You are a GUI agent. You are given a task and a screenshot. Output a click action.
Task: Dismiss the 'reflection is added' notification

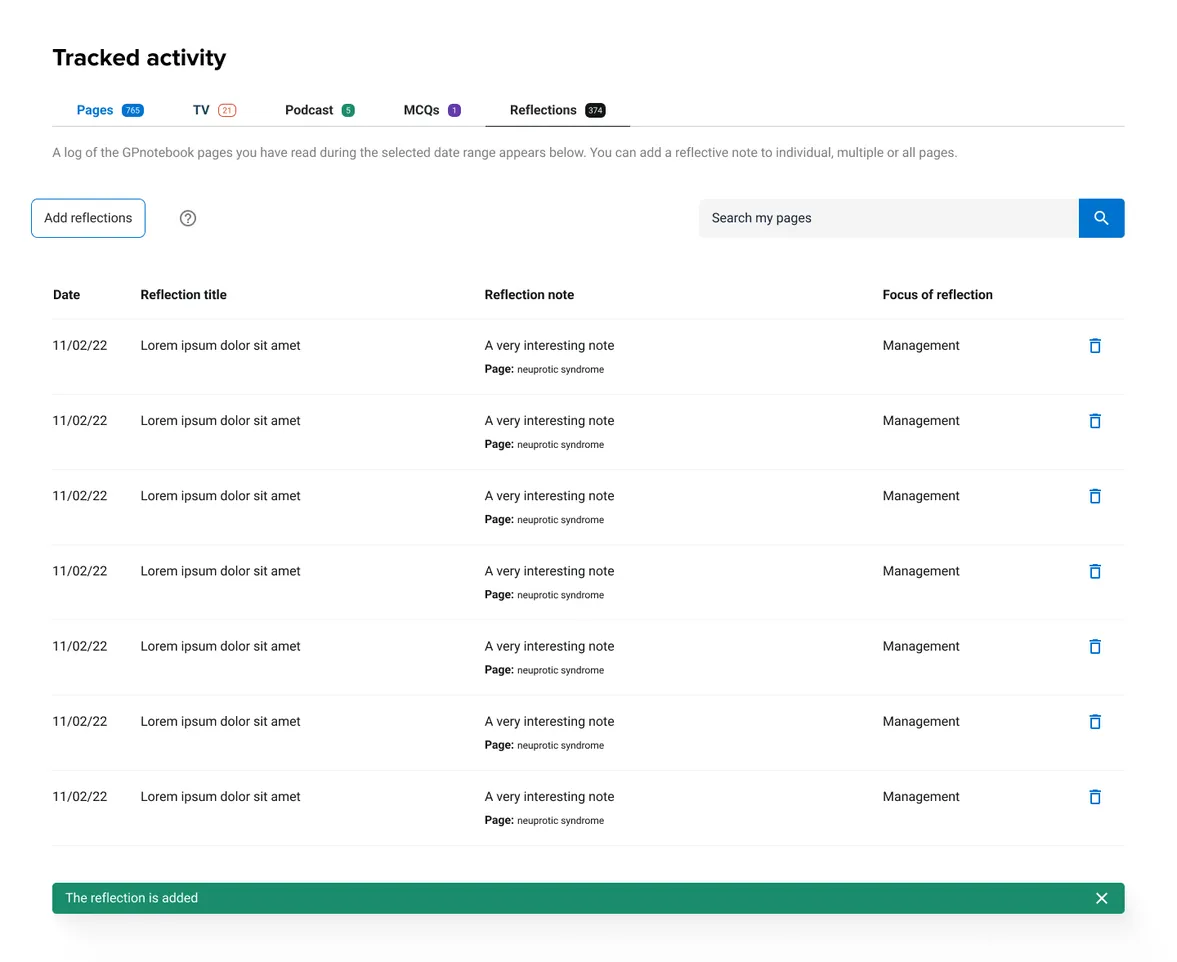tap(1101, 898)
